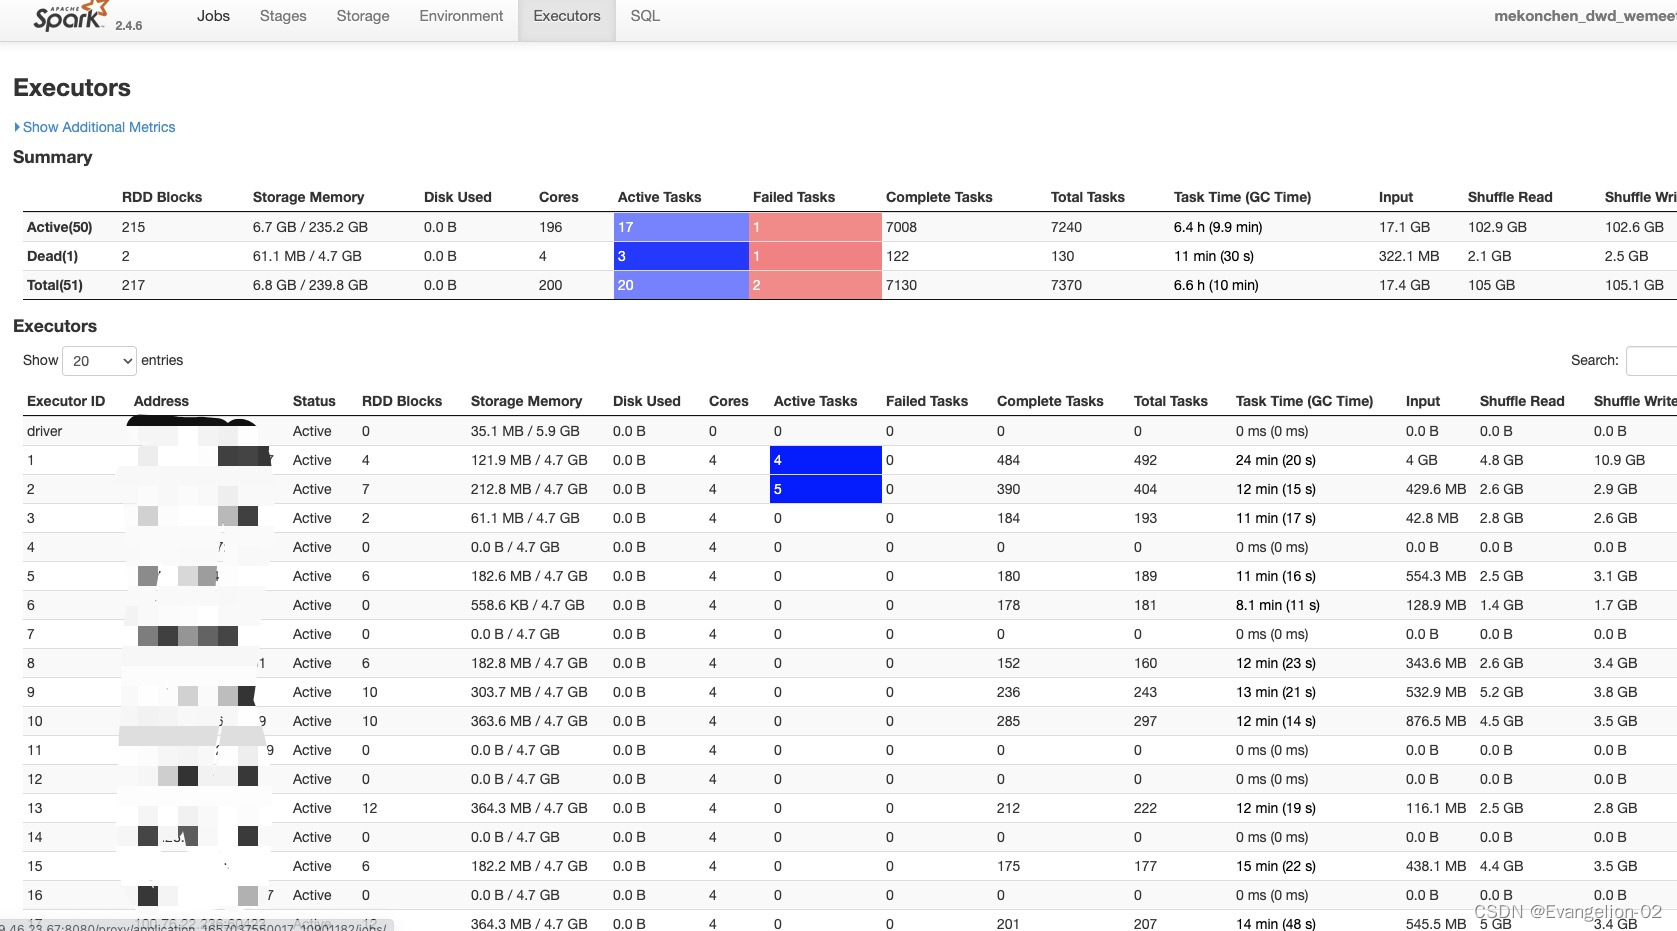Open the Environment tab

pyautogui.click(x=461, y=16)
